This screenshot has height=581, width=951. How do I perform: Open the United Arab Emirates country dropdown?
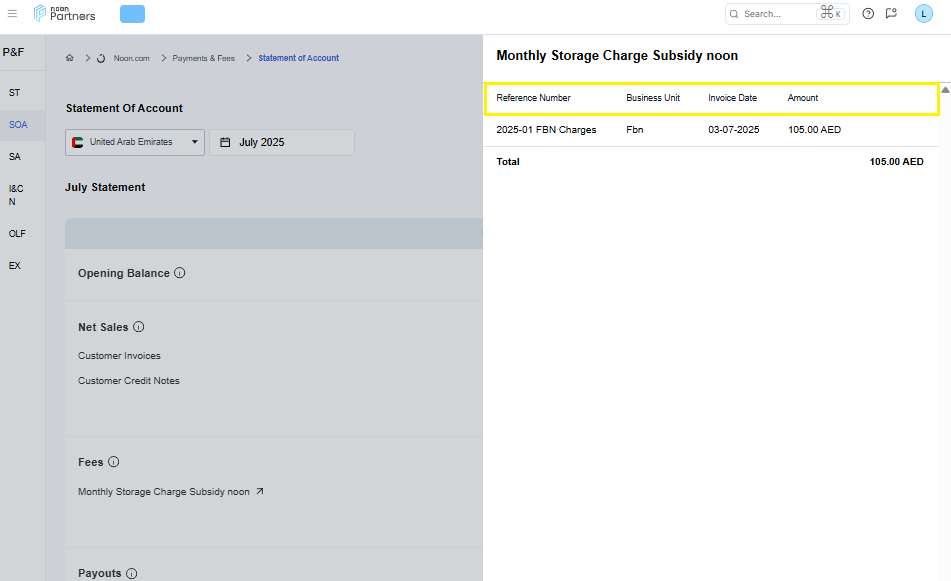click(135, 143)
